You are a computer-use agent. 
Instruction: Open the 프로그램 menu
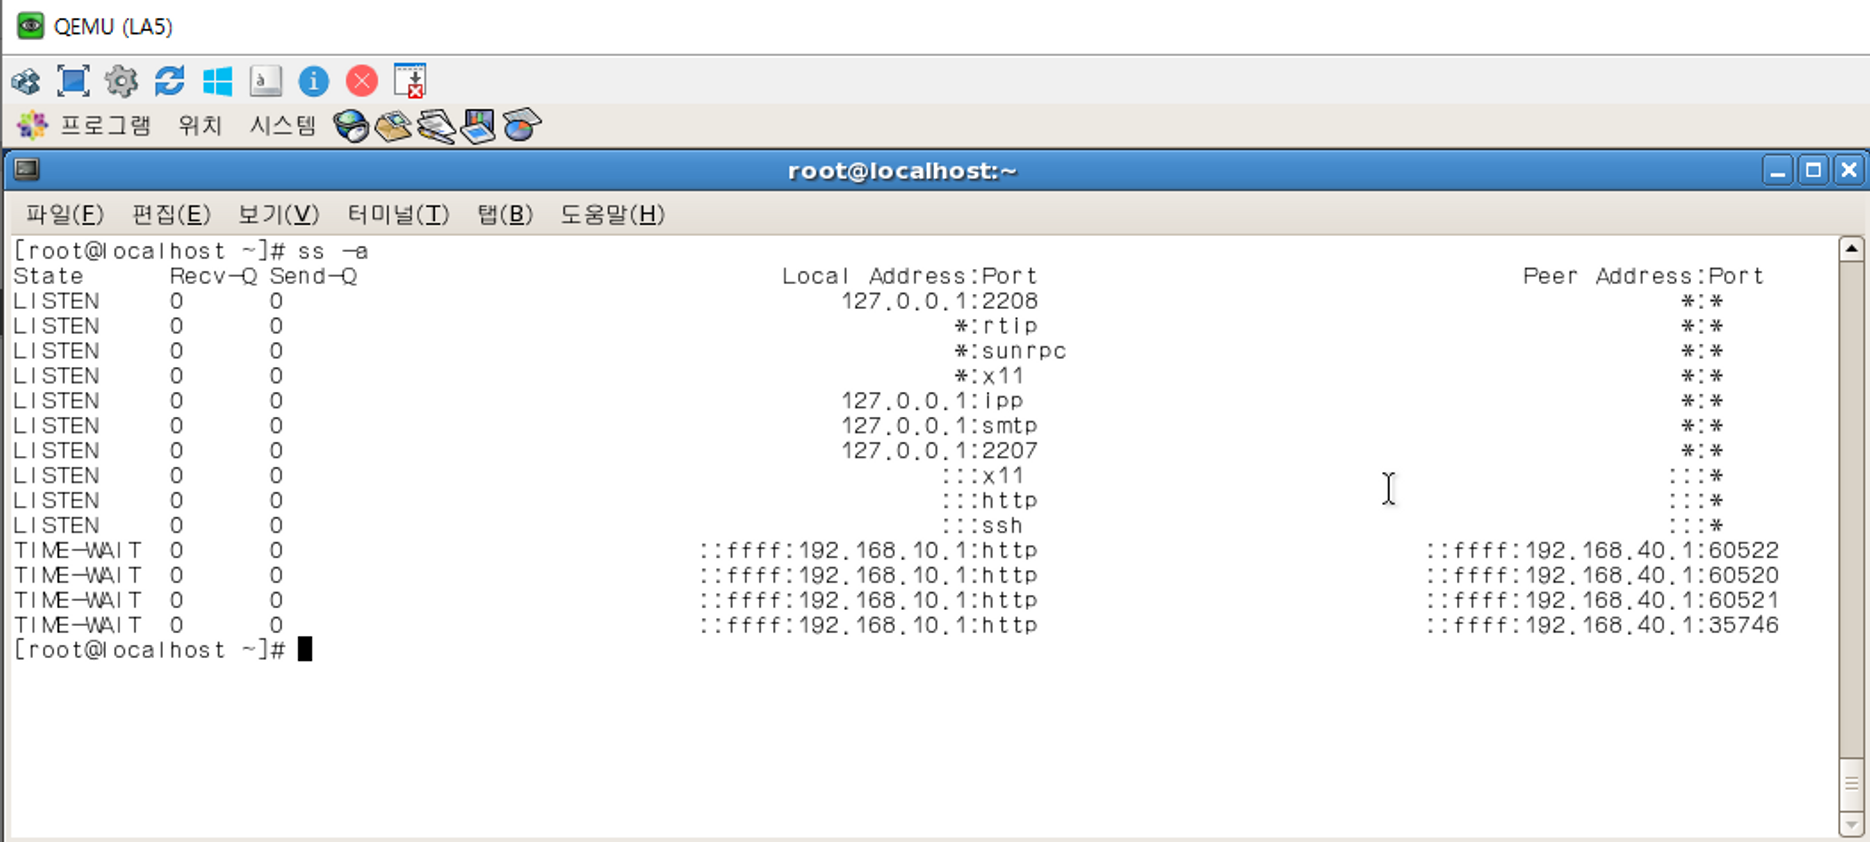coord(105,125)
